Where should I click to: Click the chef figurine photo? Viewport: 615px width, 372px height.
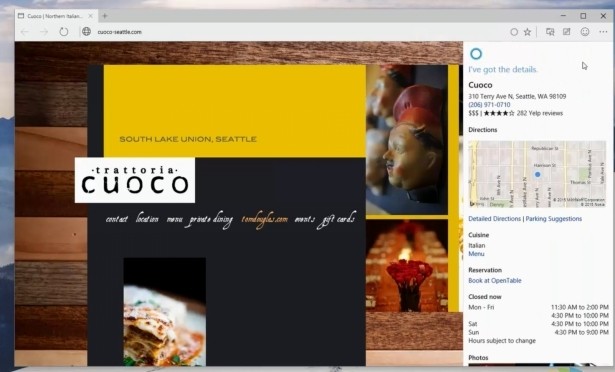pos(407,140)
